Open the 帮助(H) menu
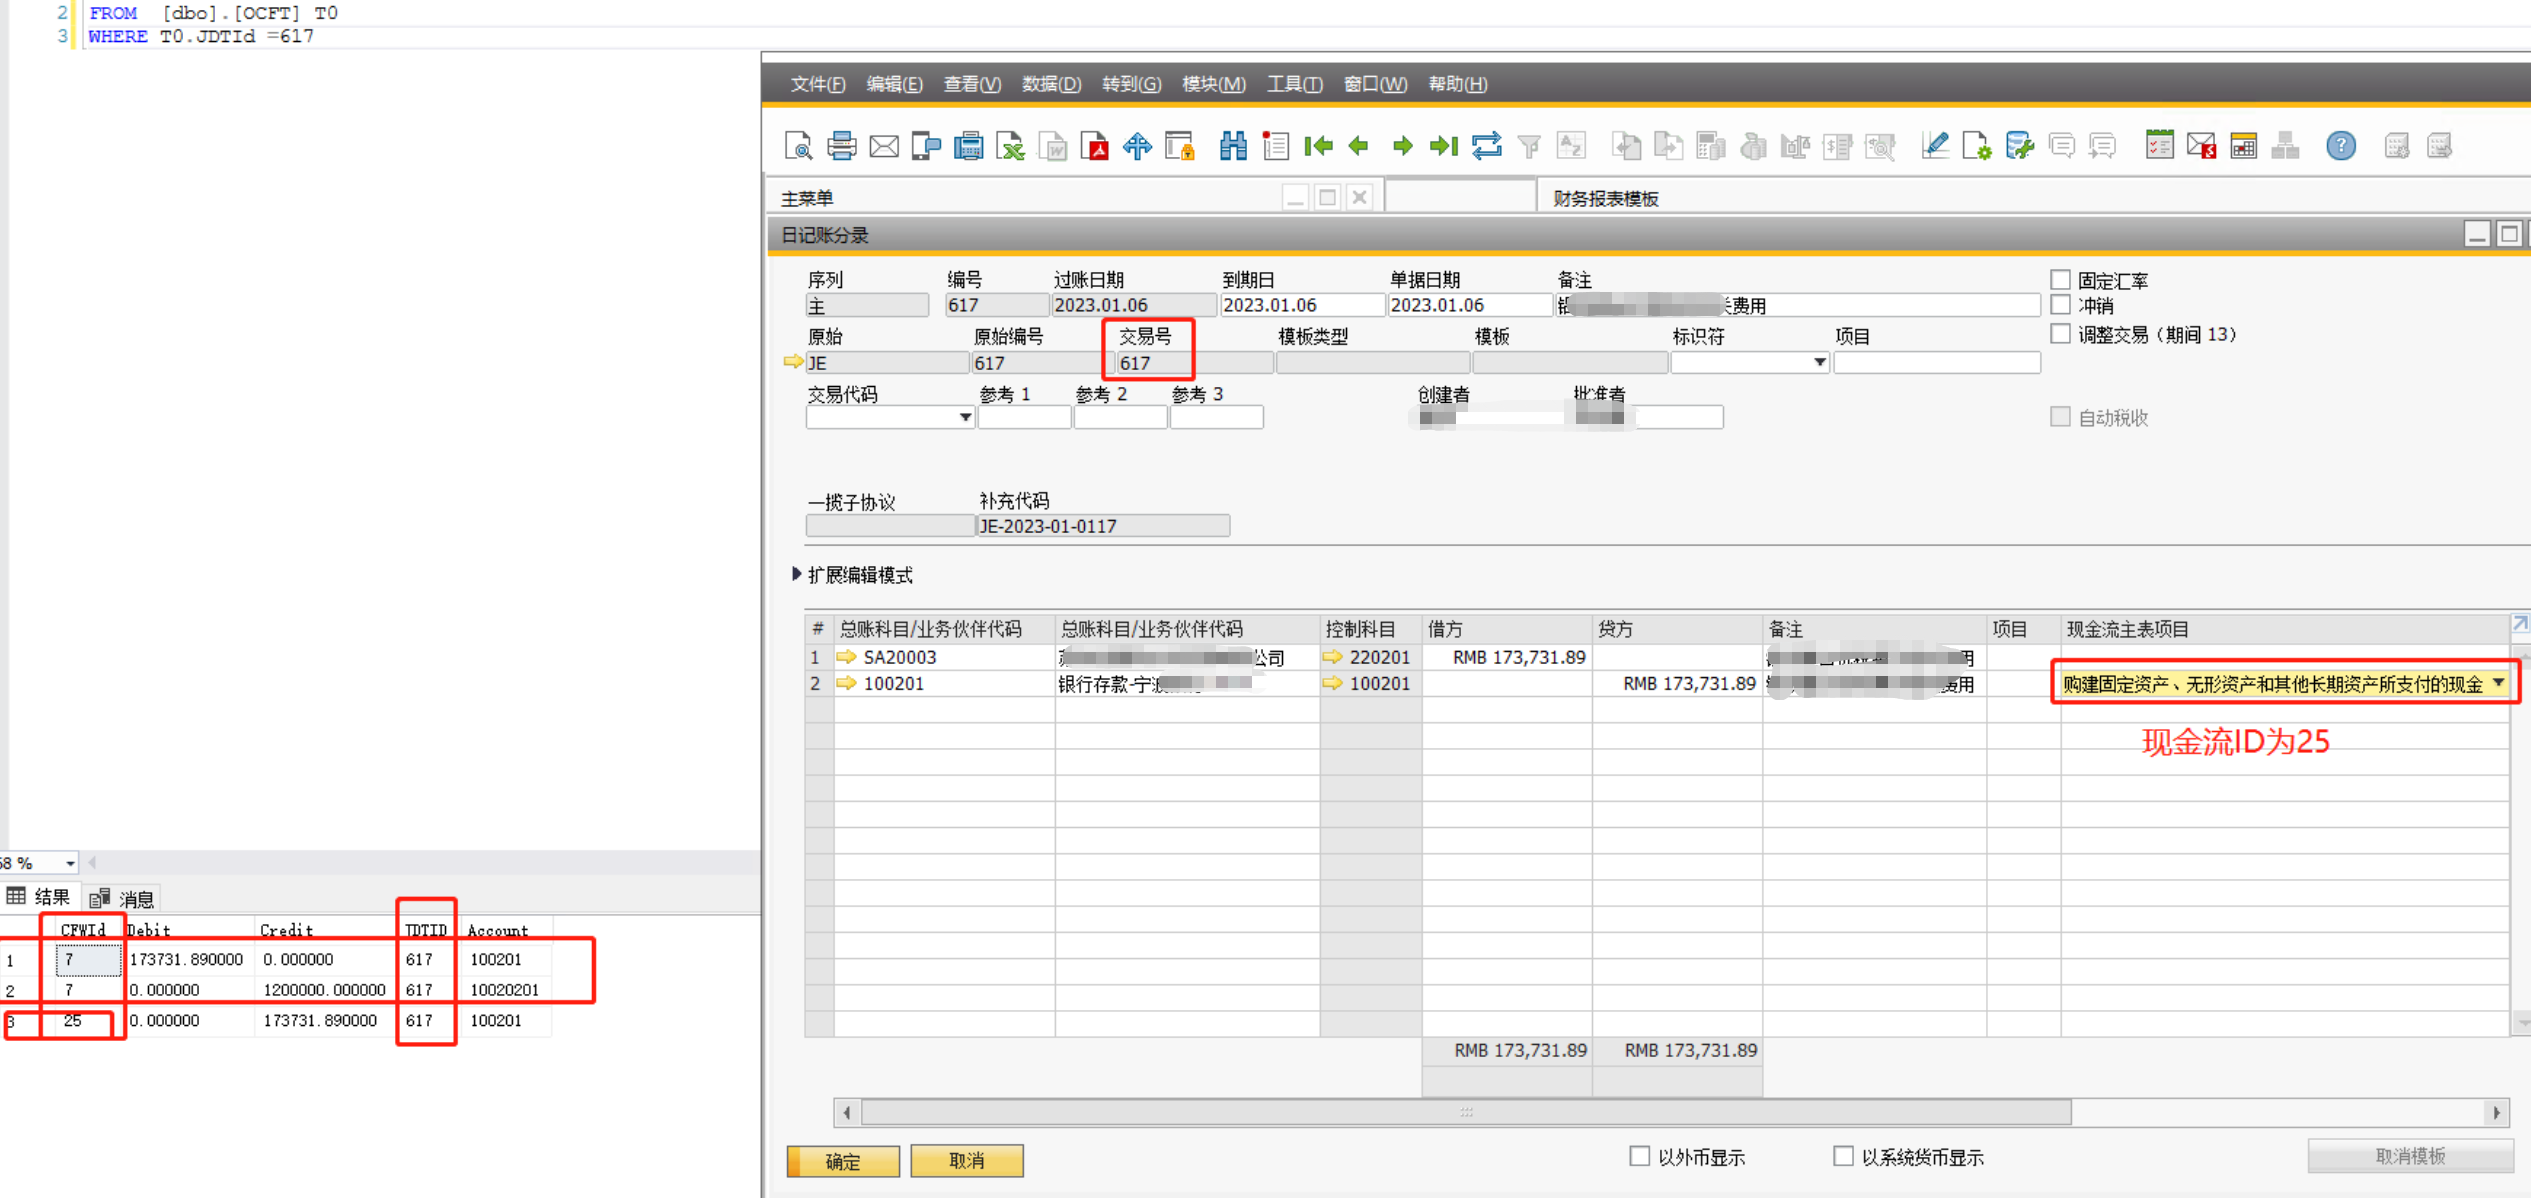The width and height of the screenshot is (2531, 1204). point(1457,85)
